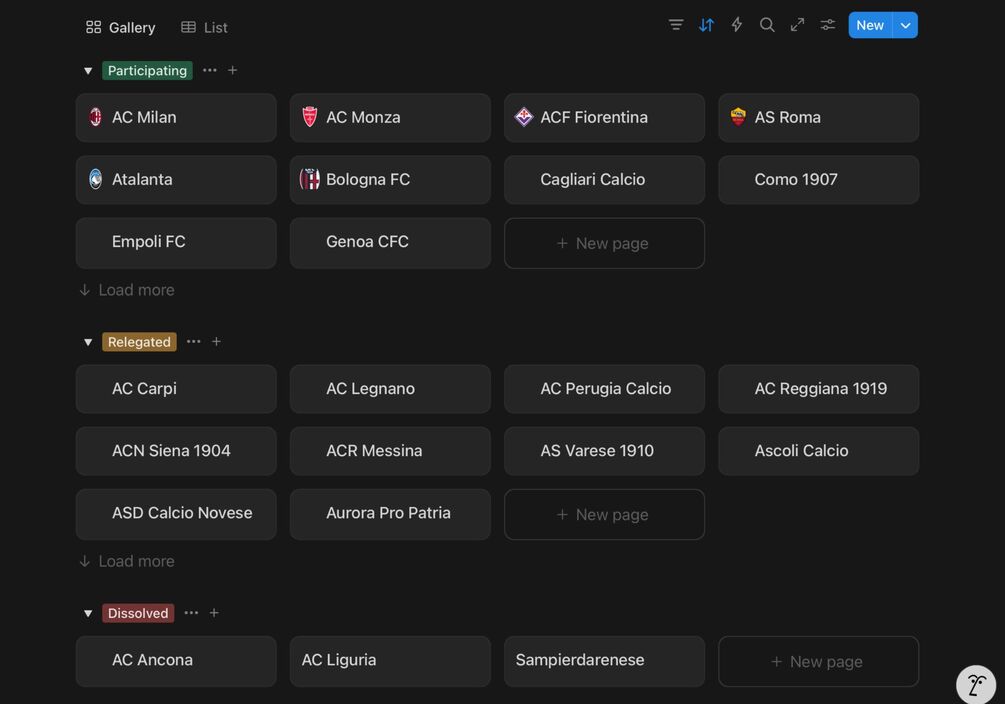Click the AS Roma crest icon

738,117
